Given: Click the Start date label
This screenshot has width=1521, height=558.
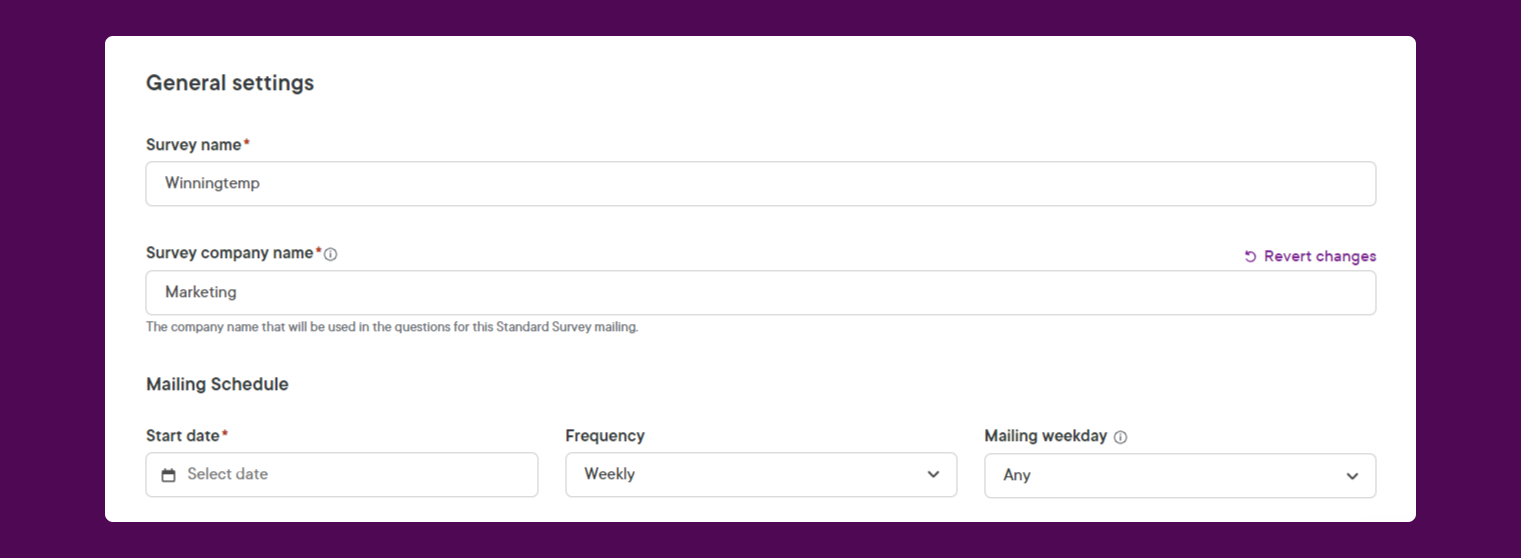Looking at the screenshot, I should (x=183, y=436).
